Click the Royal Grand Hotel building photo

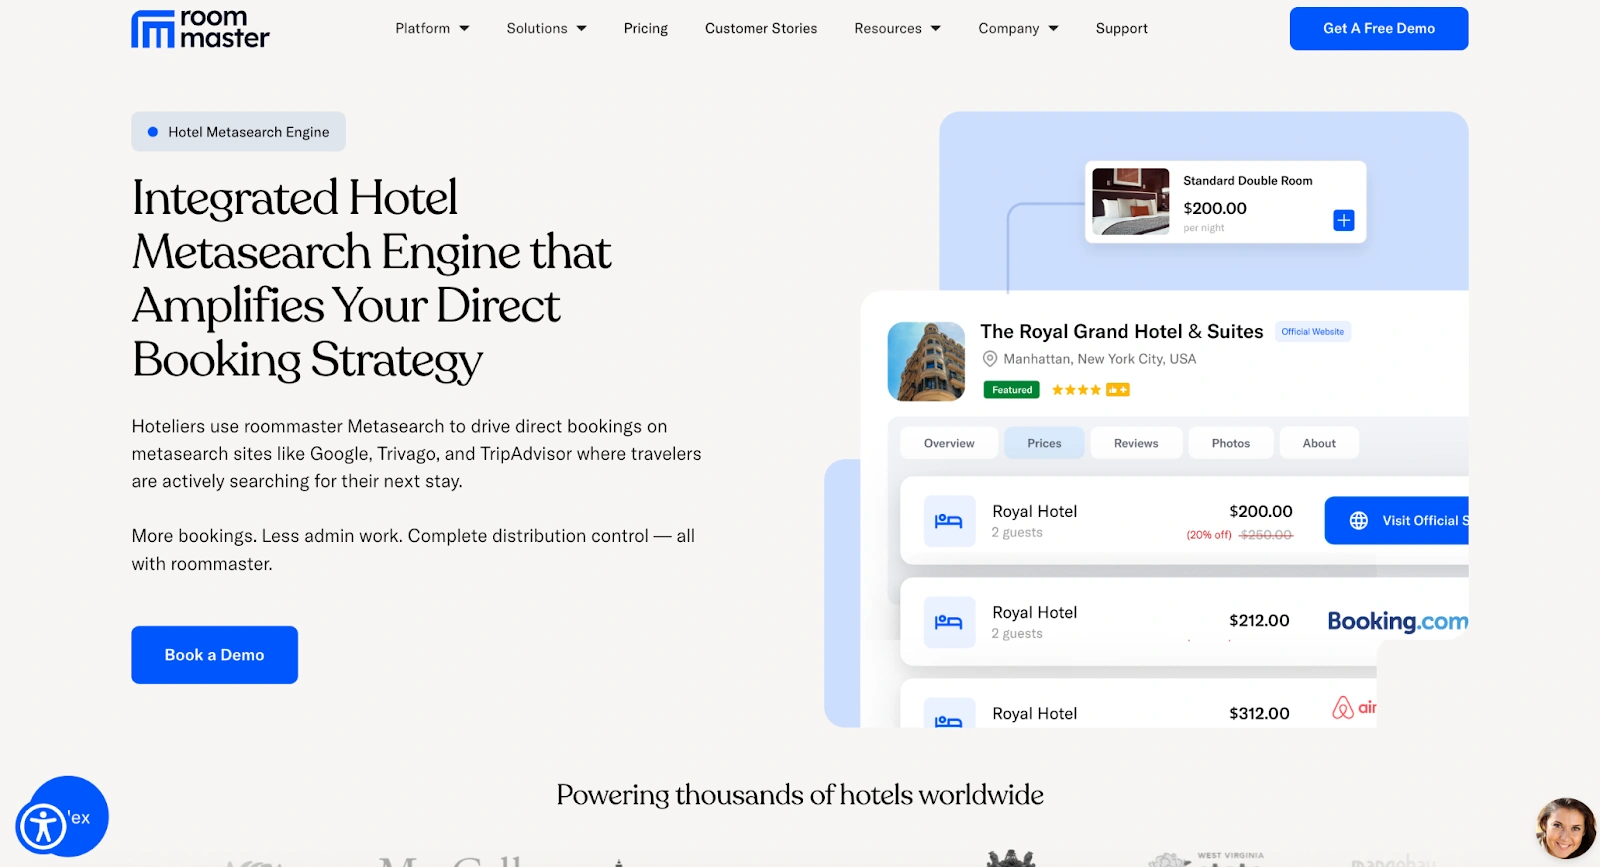click(x=926, y=361)
